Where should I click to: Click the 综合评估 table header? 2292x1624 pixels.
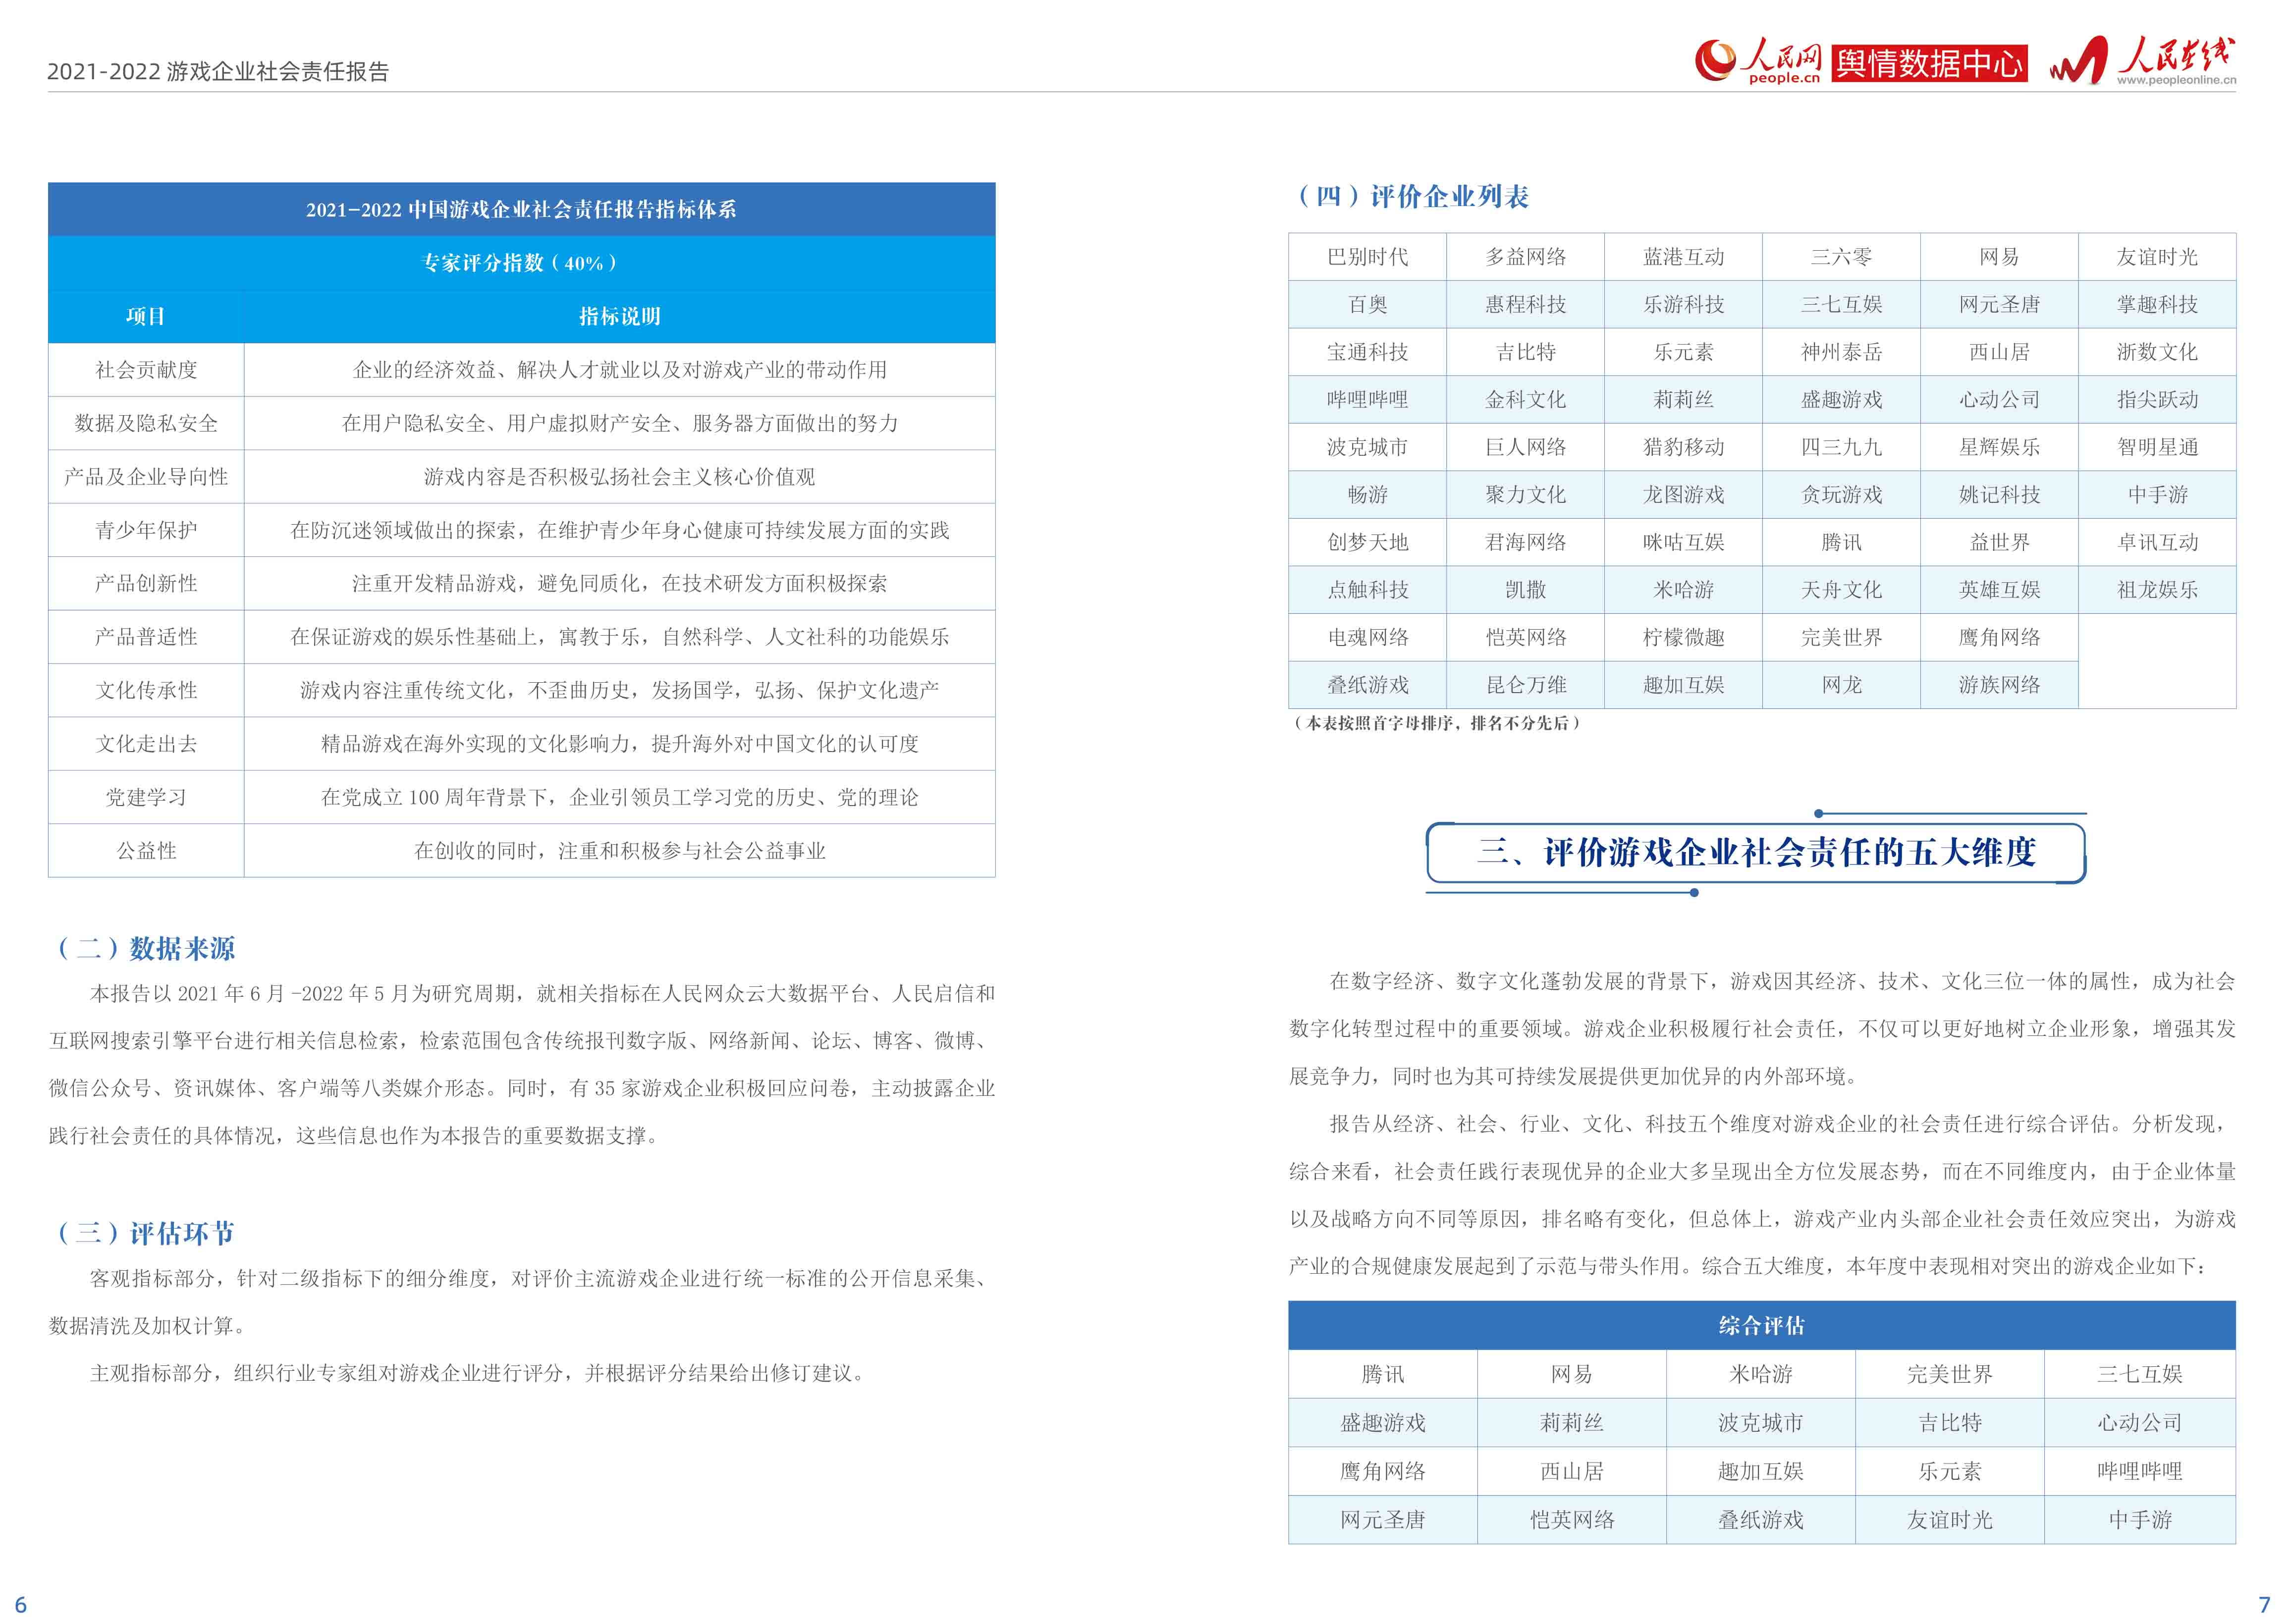pos(1761,1326)
